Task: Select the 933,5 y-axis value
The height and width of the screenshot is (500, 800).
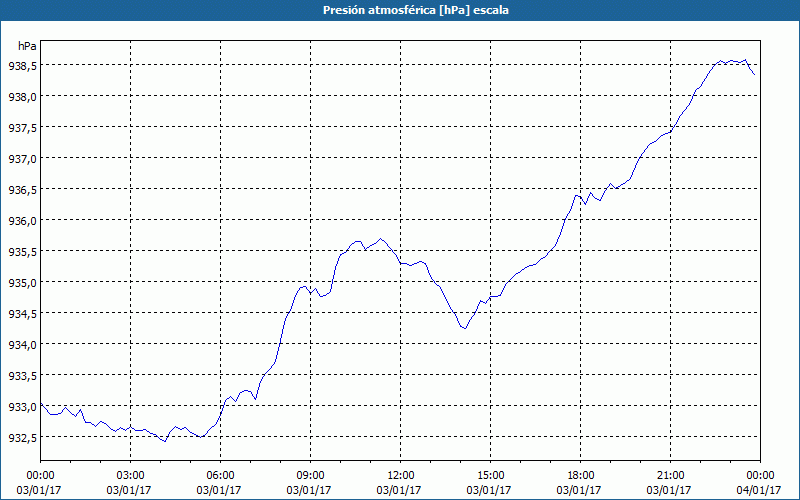Action: pyautogui.click(x=22, y=376)
